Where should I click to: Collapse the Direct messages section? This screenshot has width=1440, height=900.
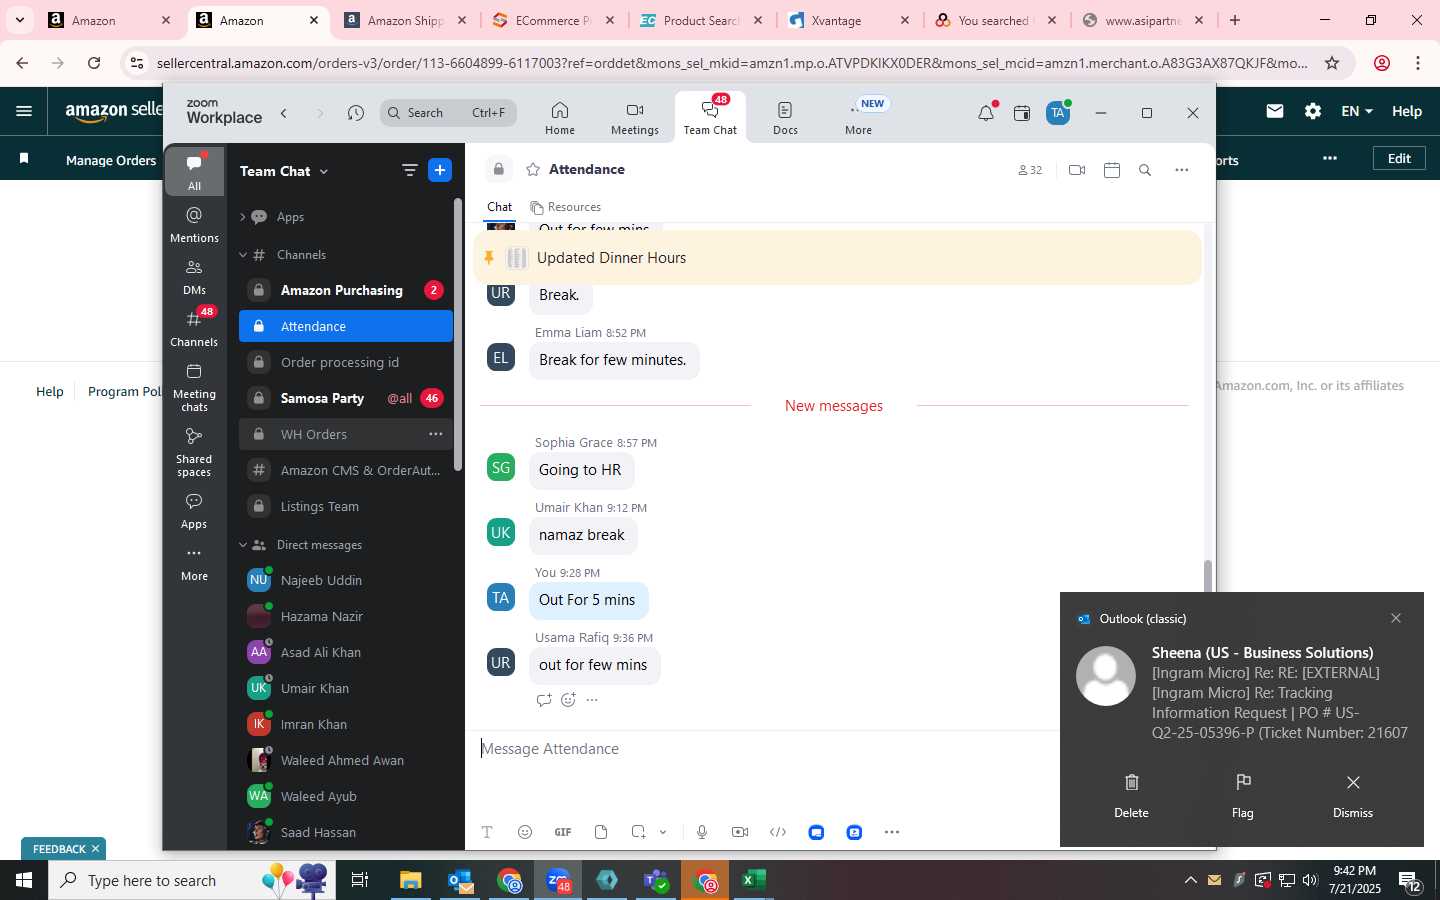pos(242,545)
